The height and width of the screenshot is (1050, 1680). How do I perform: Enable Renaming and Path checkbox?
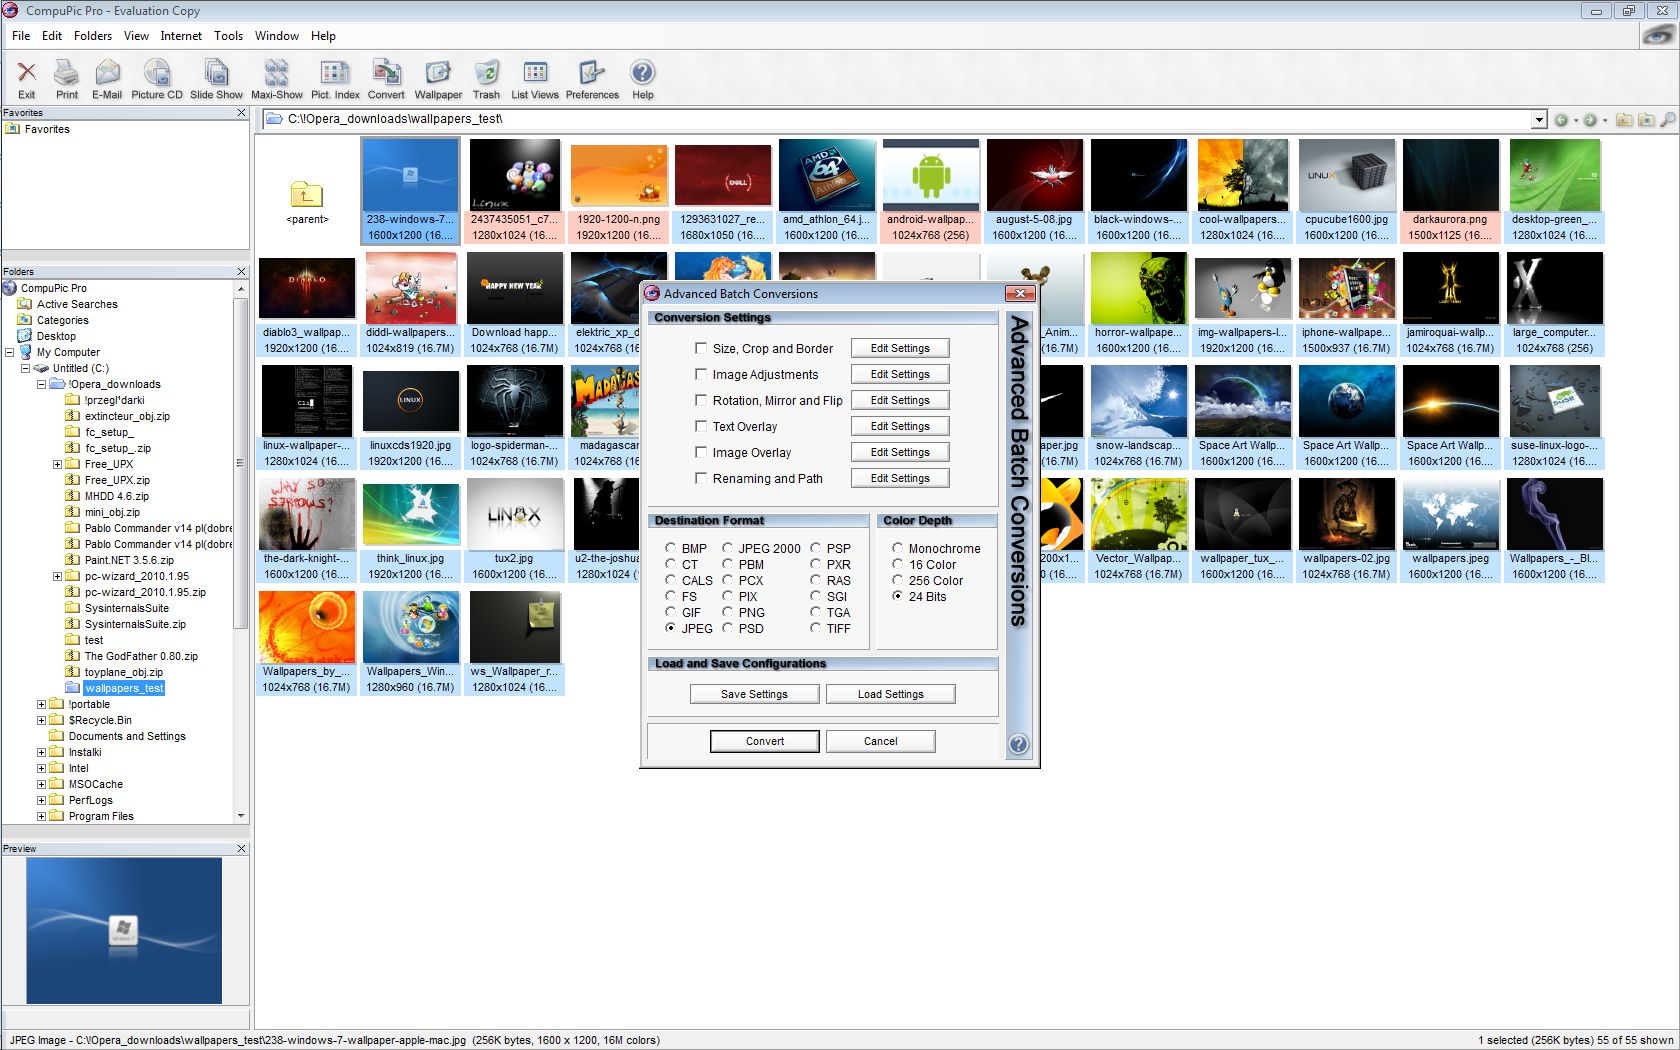(x=701, y=478)
